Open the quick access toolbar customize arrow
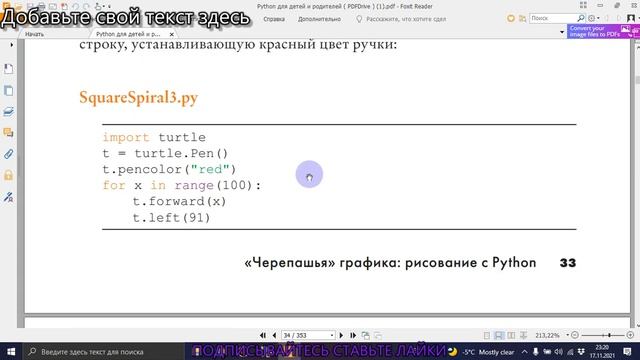The height and width of the screenshot is (360, 640). tap(109, 6)
